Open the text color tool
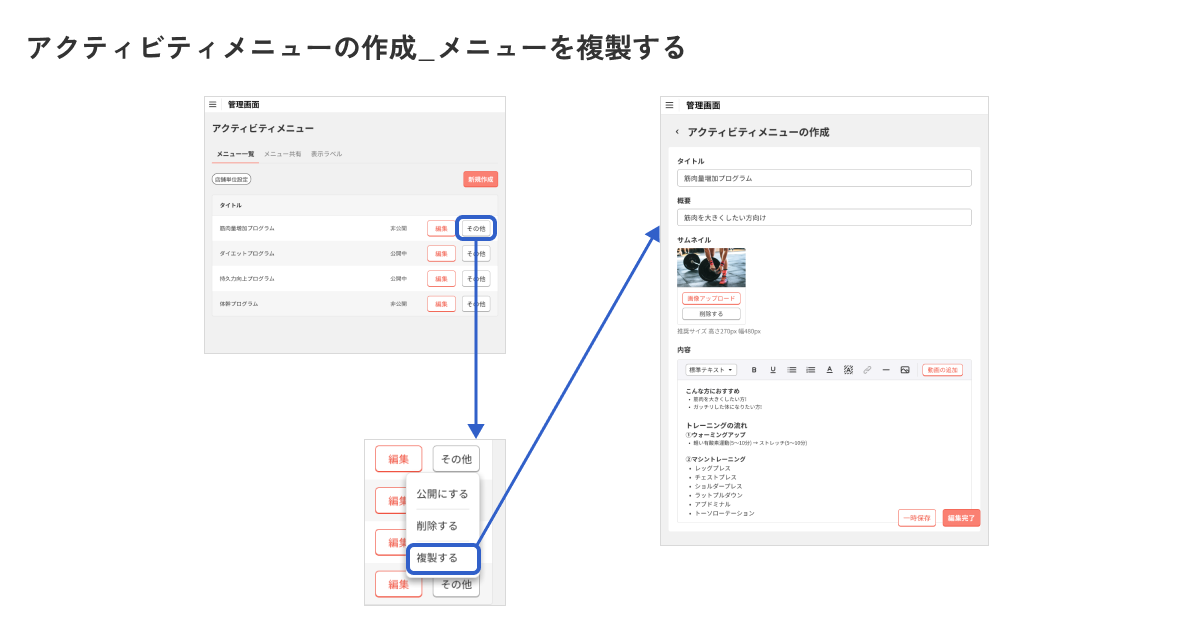1194x622 pixels. tap(829, 370)
